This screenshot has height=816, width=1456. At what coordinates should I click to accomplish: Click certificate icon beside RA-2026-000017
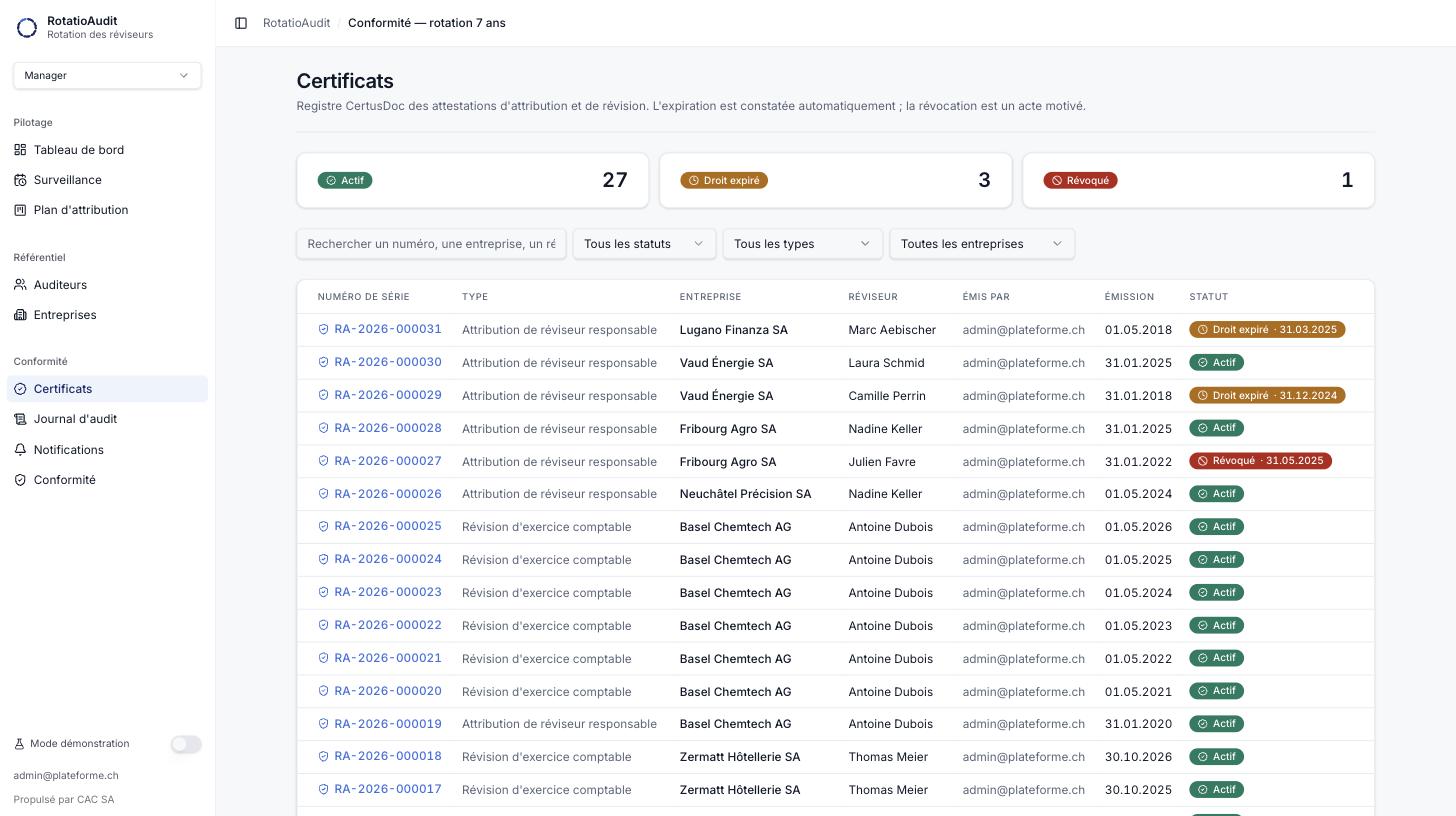[324, 789]
